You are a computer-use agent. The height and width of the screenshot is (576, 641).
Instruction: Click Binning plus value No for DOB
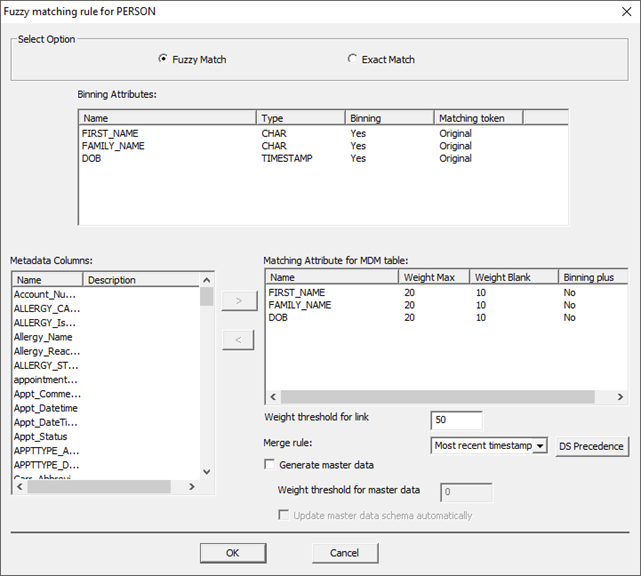pos(569,318)
